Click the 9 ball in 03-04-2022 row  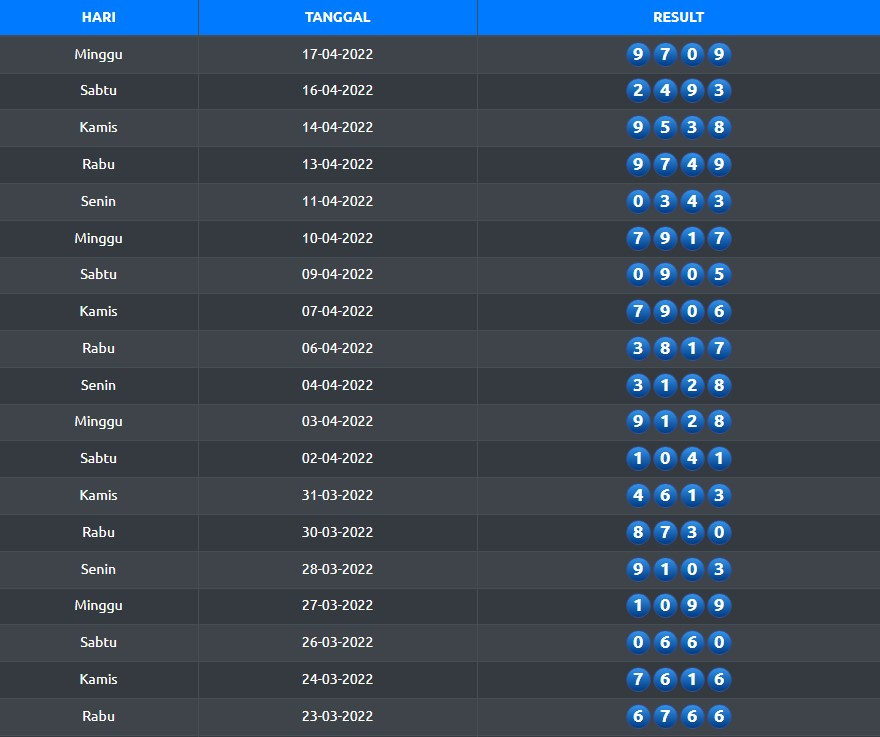(638, 422)
